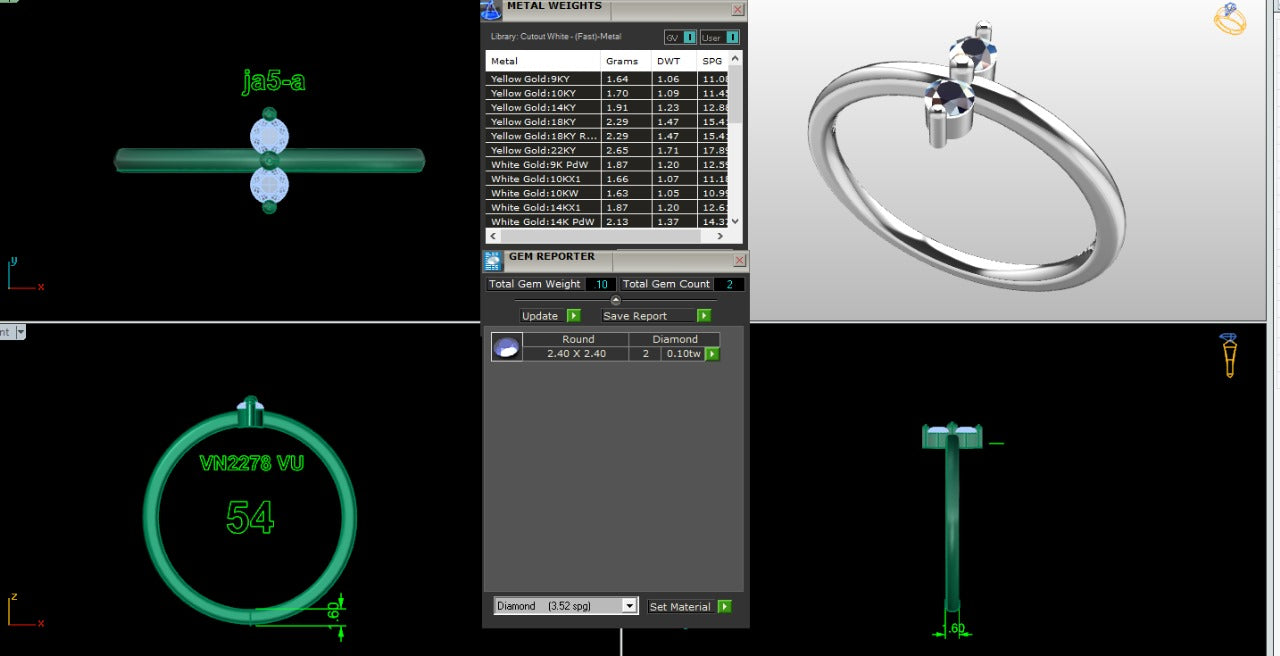The image size is (1280, 656).
Task: Toggle the User switch
Action: click(720, 37)
